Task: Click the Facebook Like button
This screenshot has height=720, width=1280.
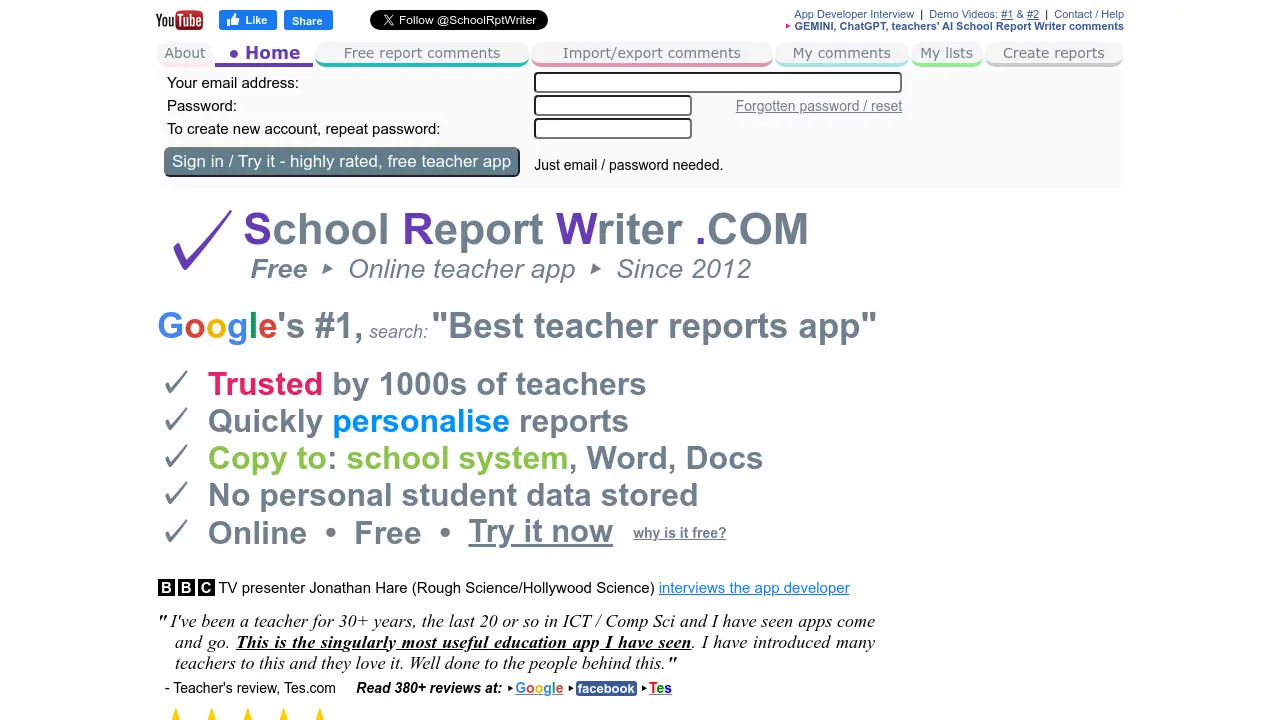Action: 248,20
